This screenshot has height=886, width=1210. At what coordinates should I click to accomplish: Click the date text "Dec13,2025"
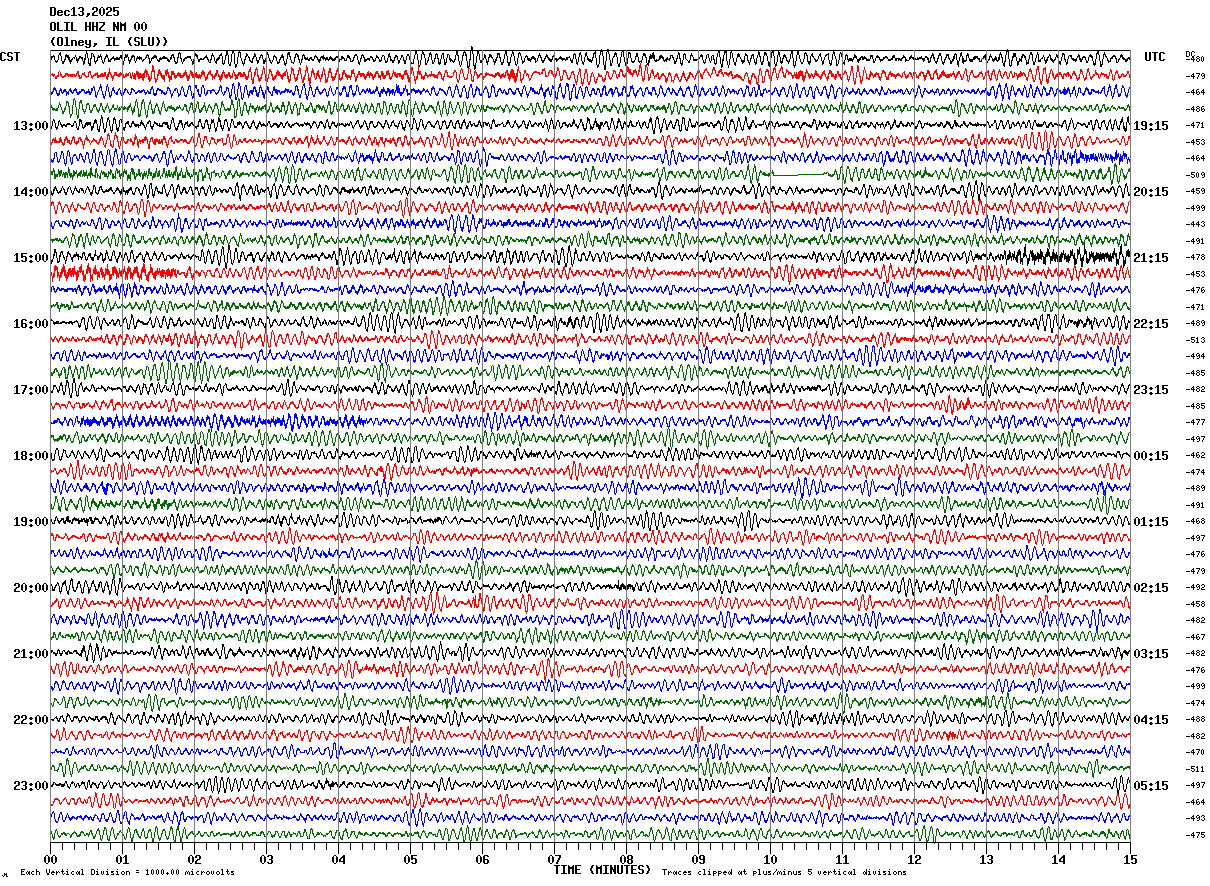[x=84, y=12]
